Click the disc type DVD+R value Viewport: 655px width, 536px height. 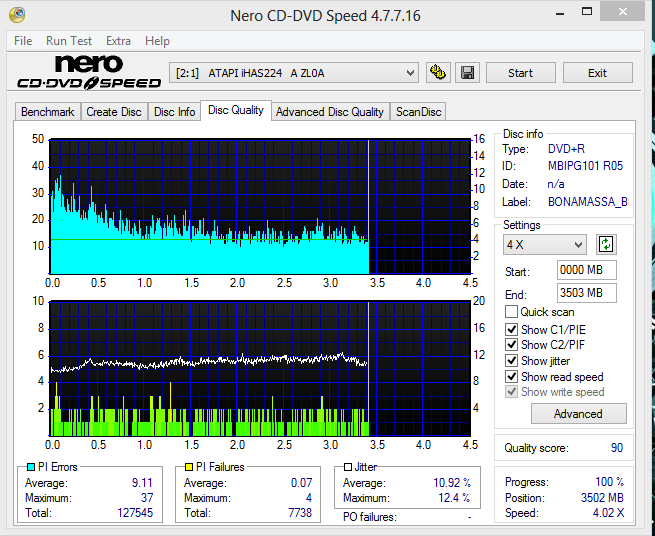566,149
